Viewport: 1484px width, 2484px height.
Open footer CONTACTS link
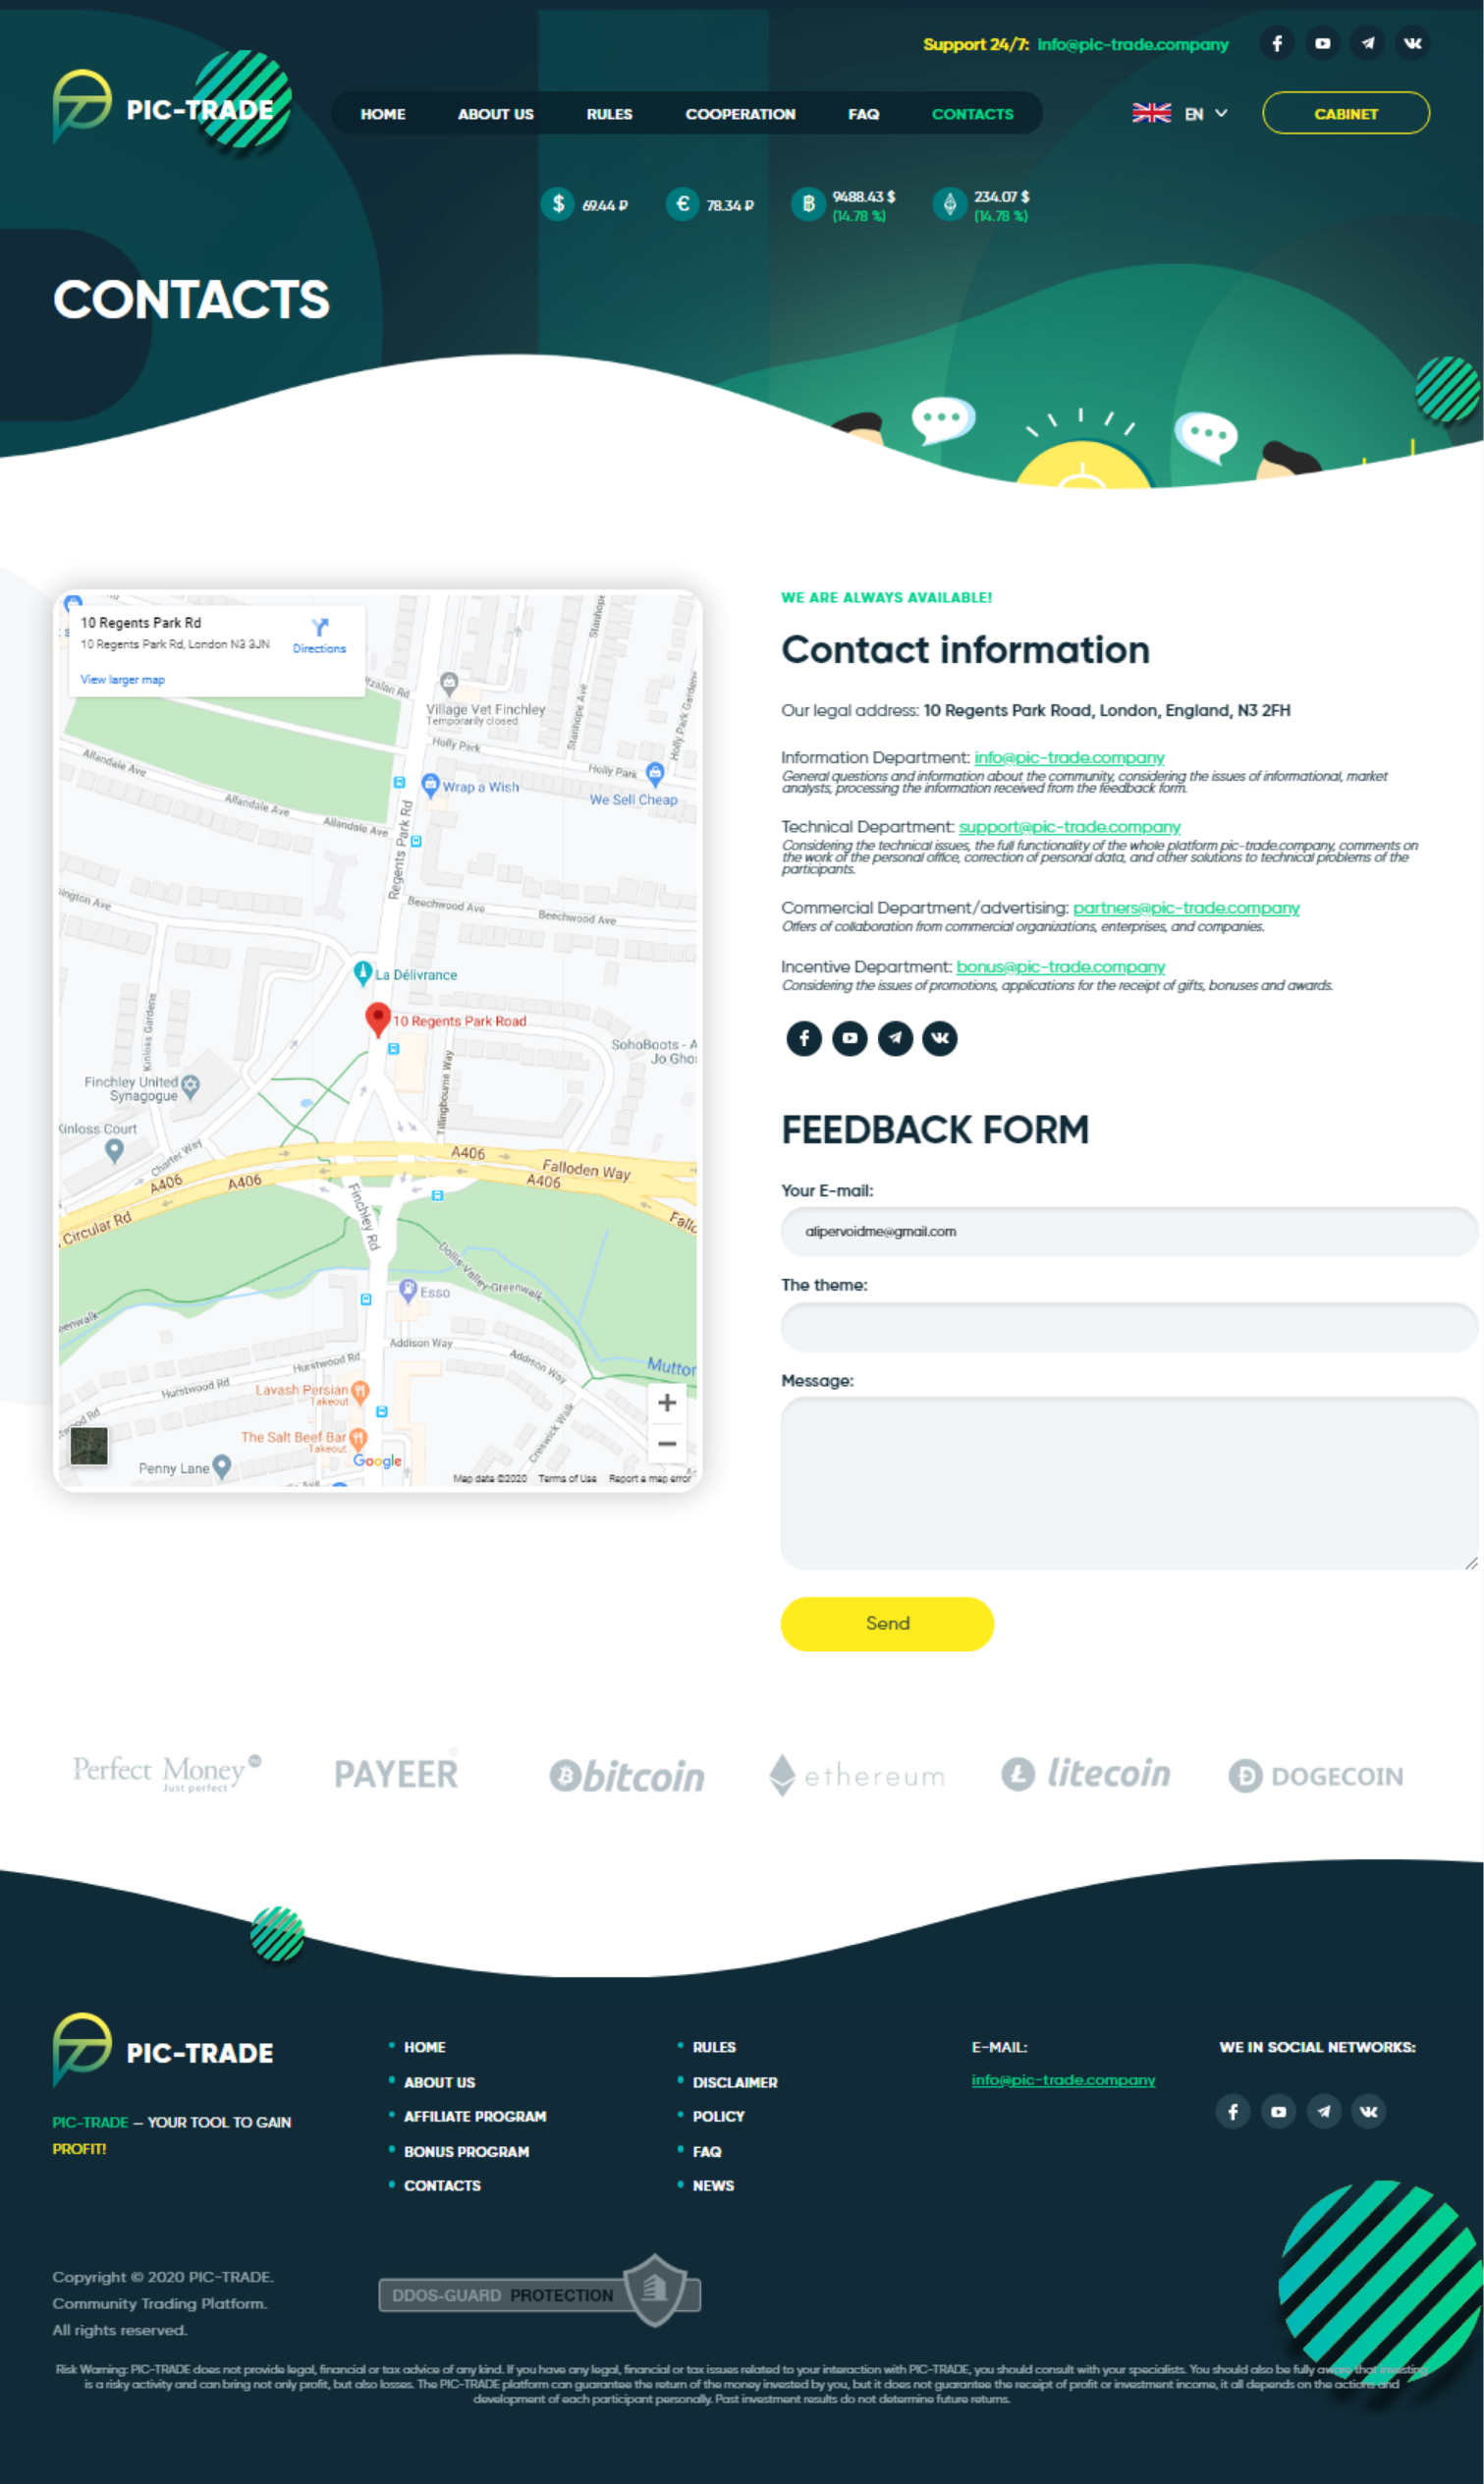click(442, 2186)
